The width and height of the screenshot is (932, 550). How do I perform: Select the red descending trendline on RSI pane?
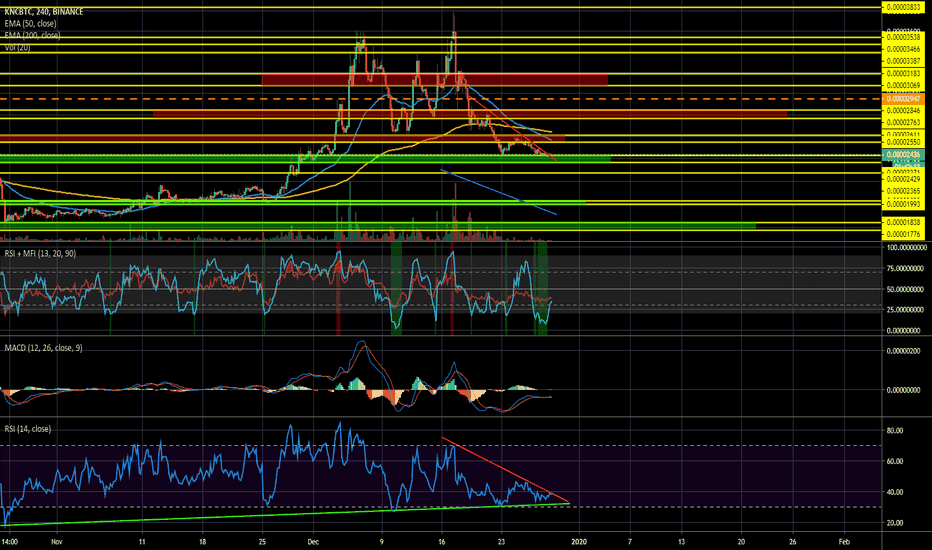(505, 470)
